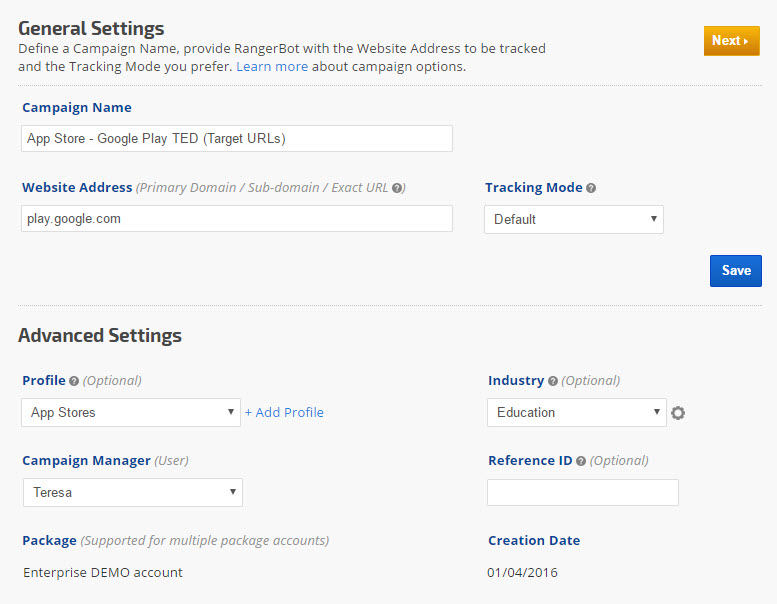Screen dimensions: 777x604
Task: Follow the Learn more link
Action: 272,67
